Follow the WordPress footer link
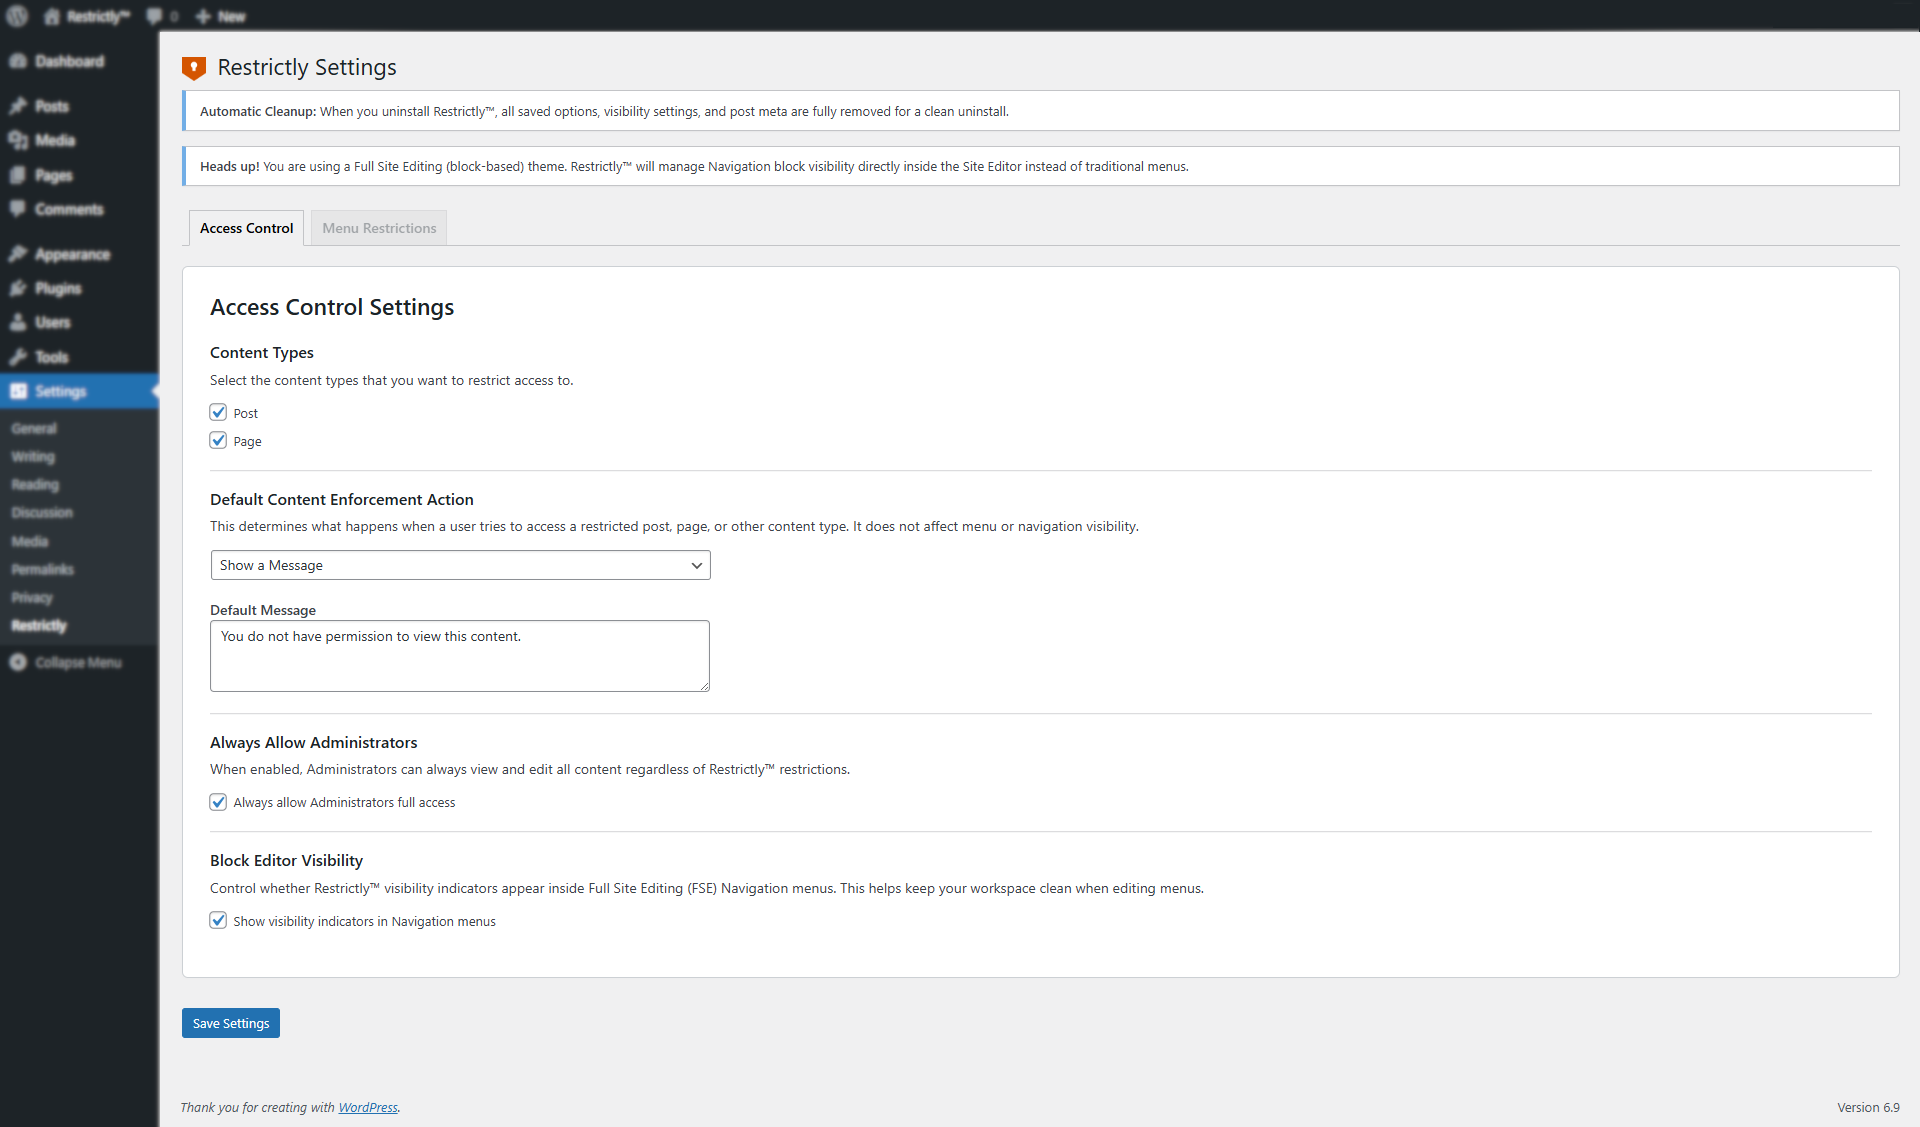This screenshot has width=1920, height=1127. (x=367, y=1107)
